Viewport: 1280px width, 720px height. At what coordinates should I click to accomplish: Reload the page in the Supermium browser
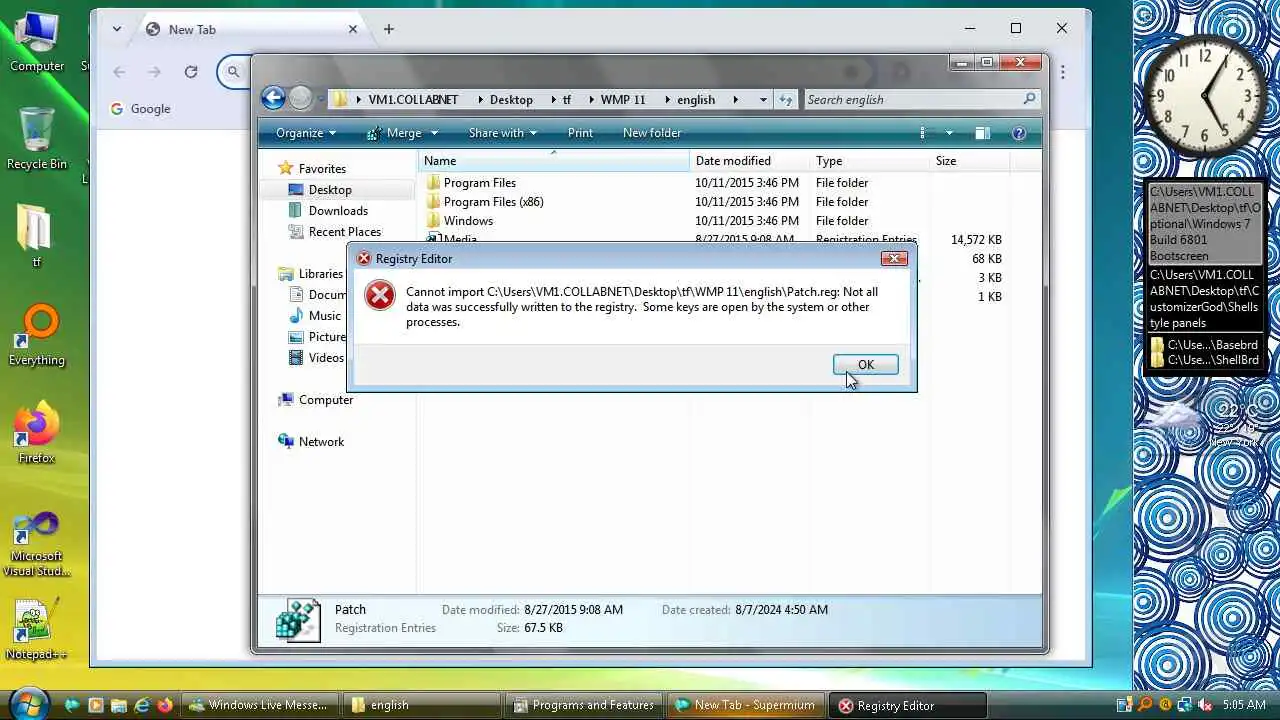click(191, 71)
